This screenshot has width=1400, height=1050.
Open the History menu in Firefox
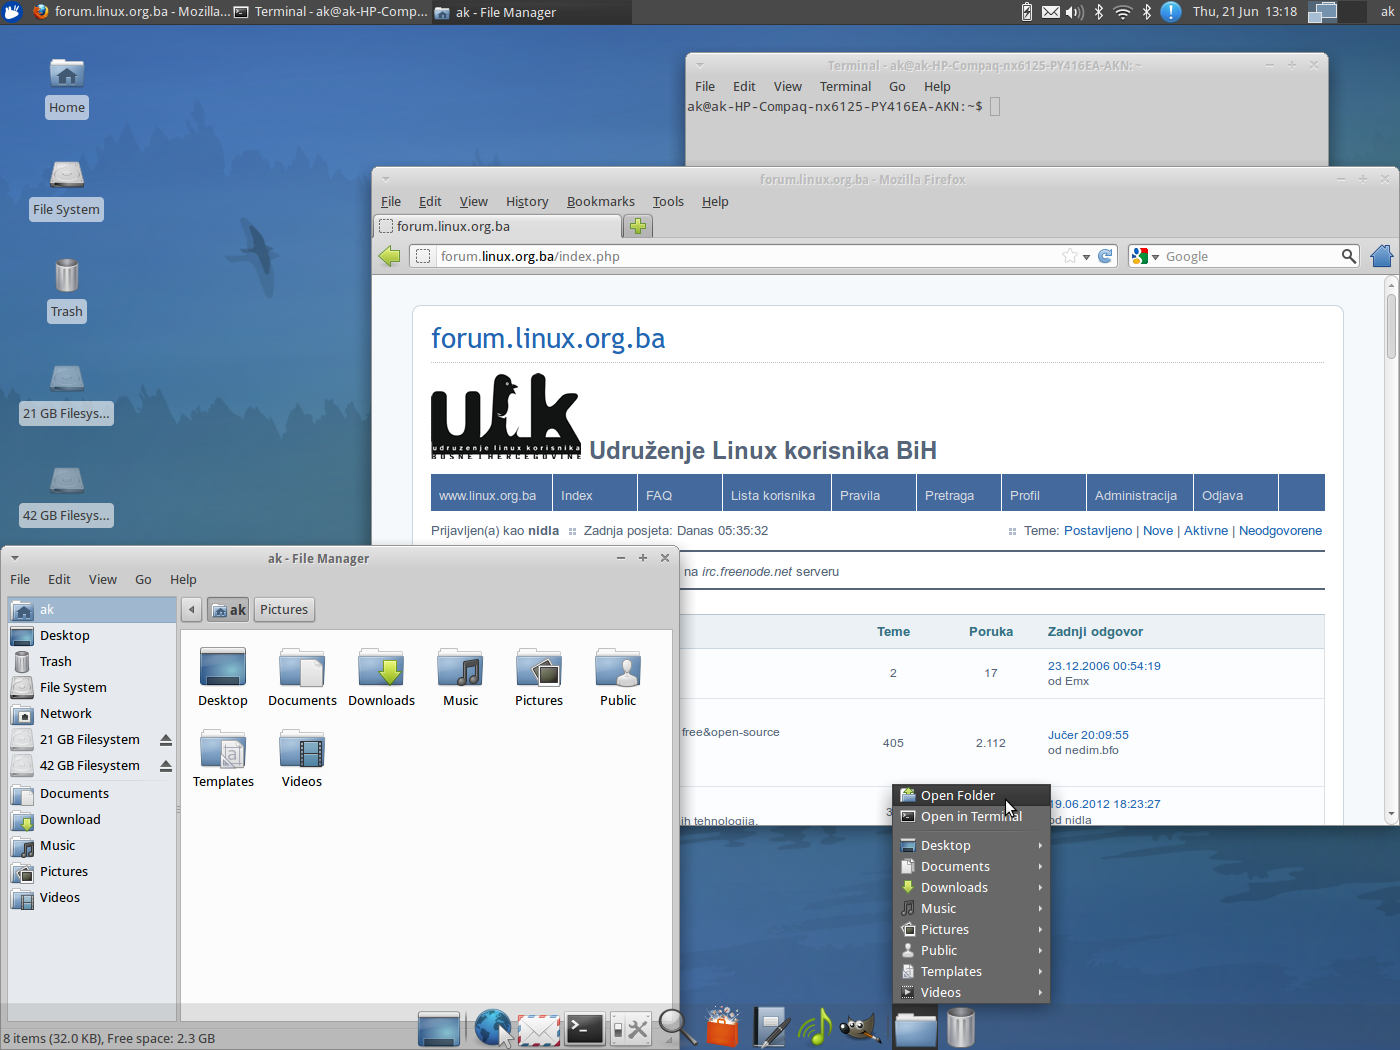click(x=527, y=201)
